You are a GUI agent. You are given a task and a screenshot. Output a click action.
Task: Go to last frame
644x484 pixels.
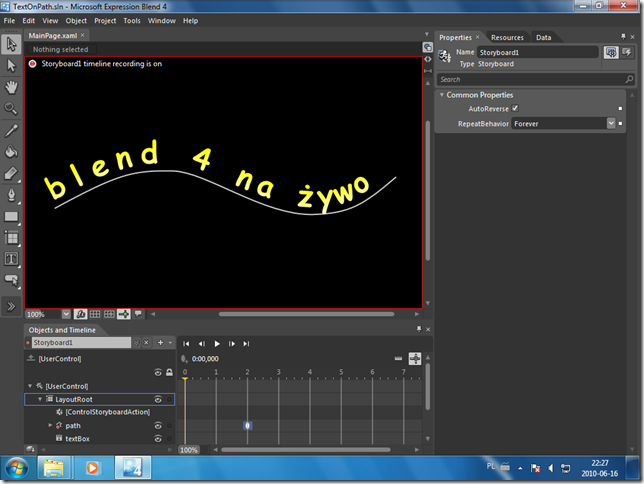(246, 343)
